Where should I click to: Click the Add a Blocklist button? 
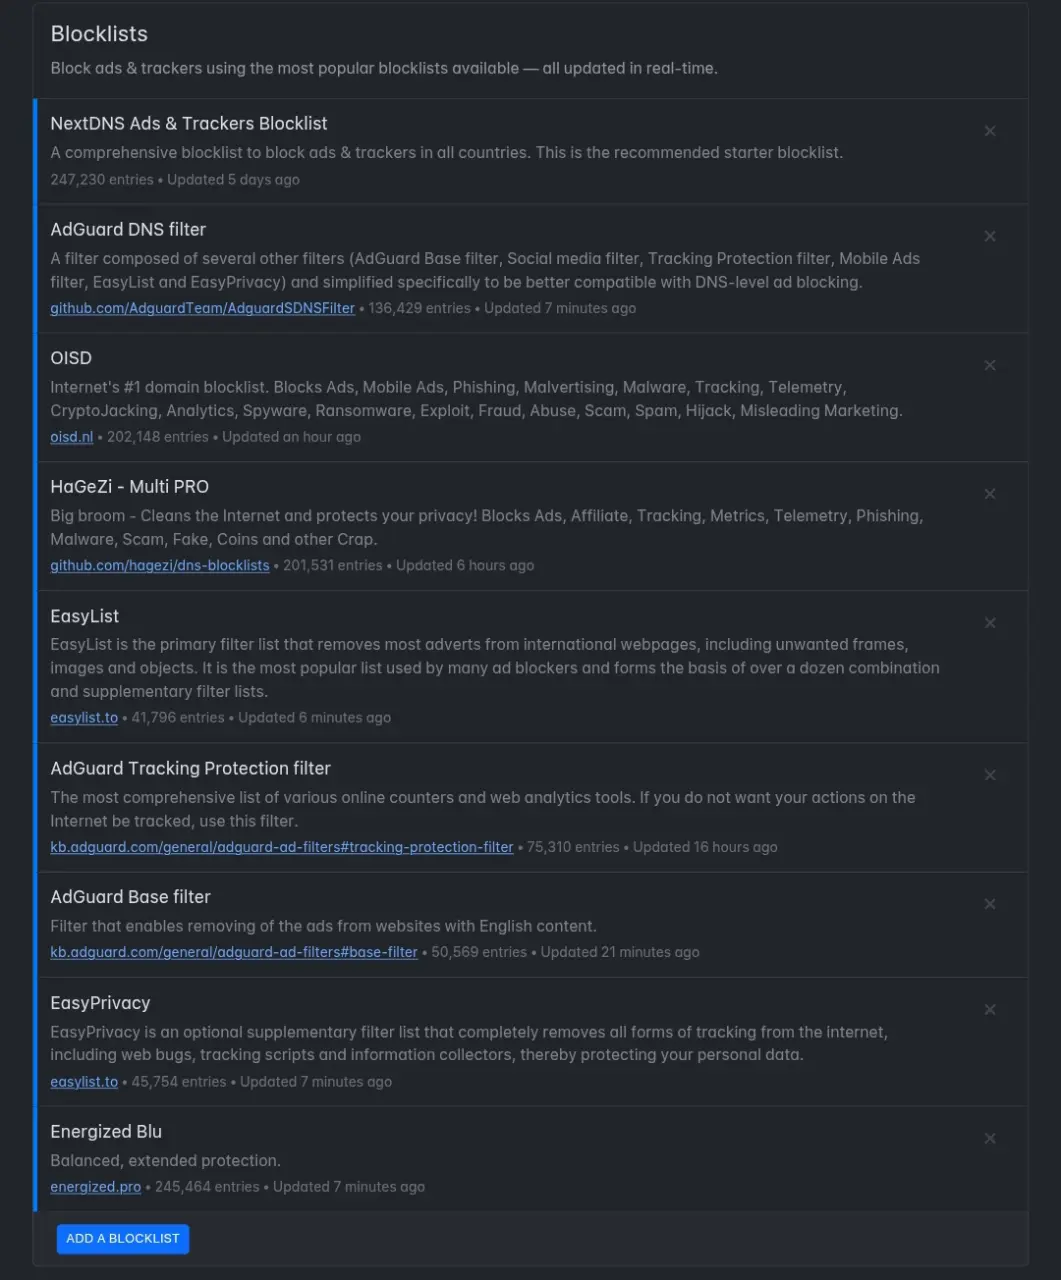pyautogui.click(x=123, y=1238)
